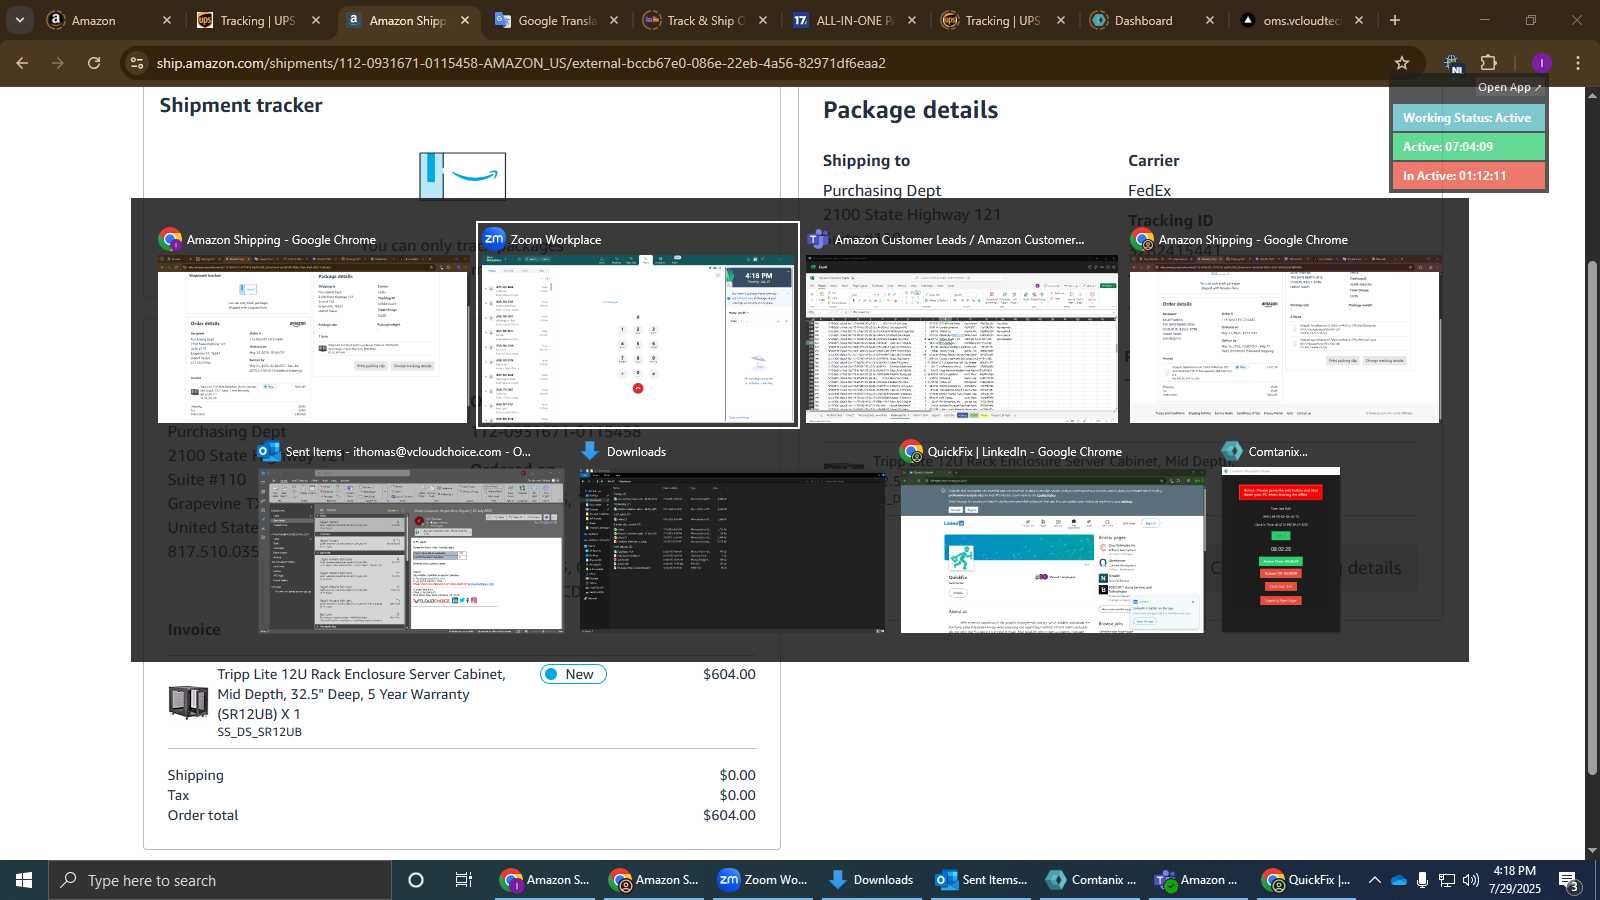This screenshot has height=900, width=1600.
Task: Switch to the ALL-IN-ONE tab
Action: (854, 20)
